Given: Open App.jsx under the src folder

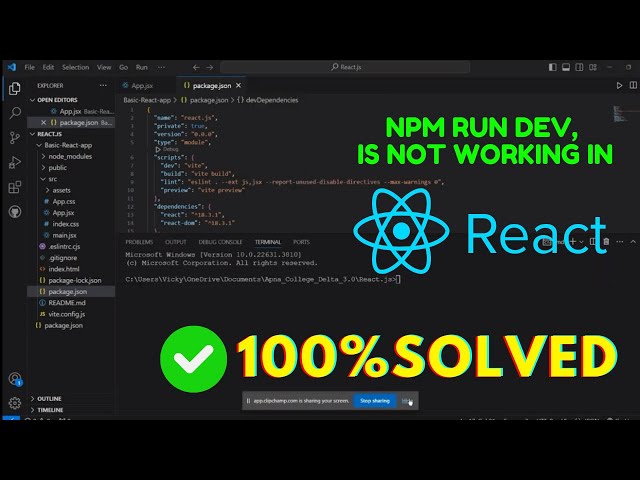Looking at the screenshot, I should [x=71, y=213].
